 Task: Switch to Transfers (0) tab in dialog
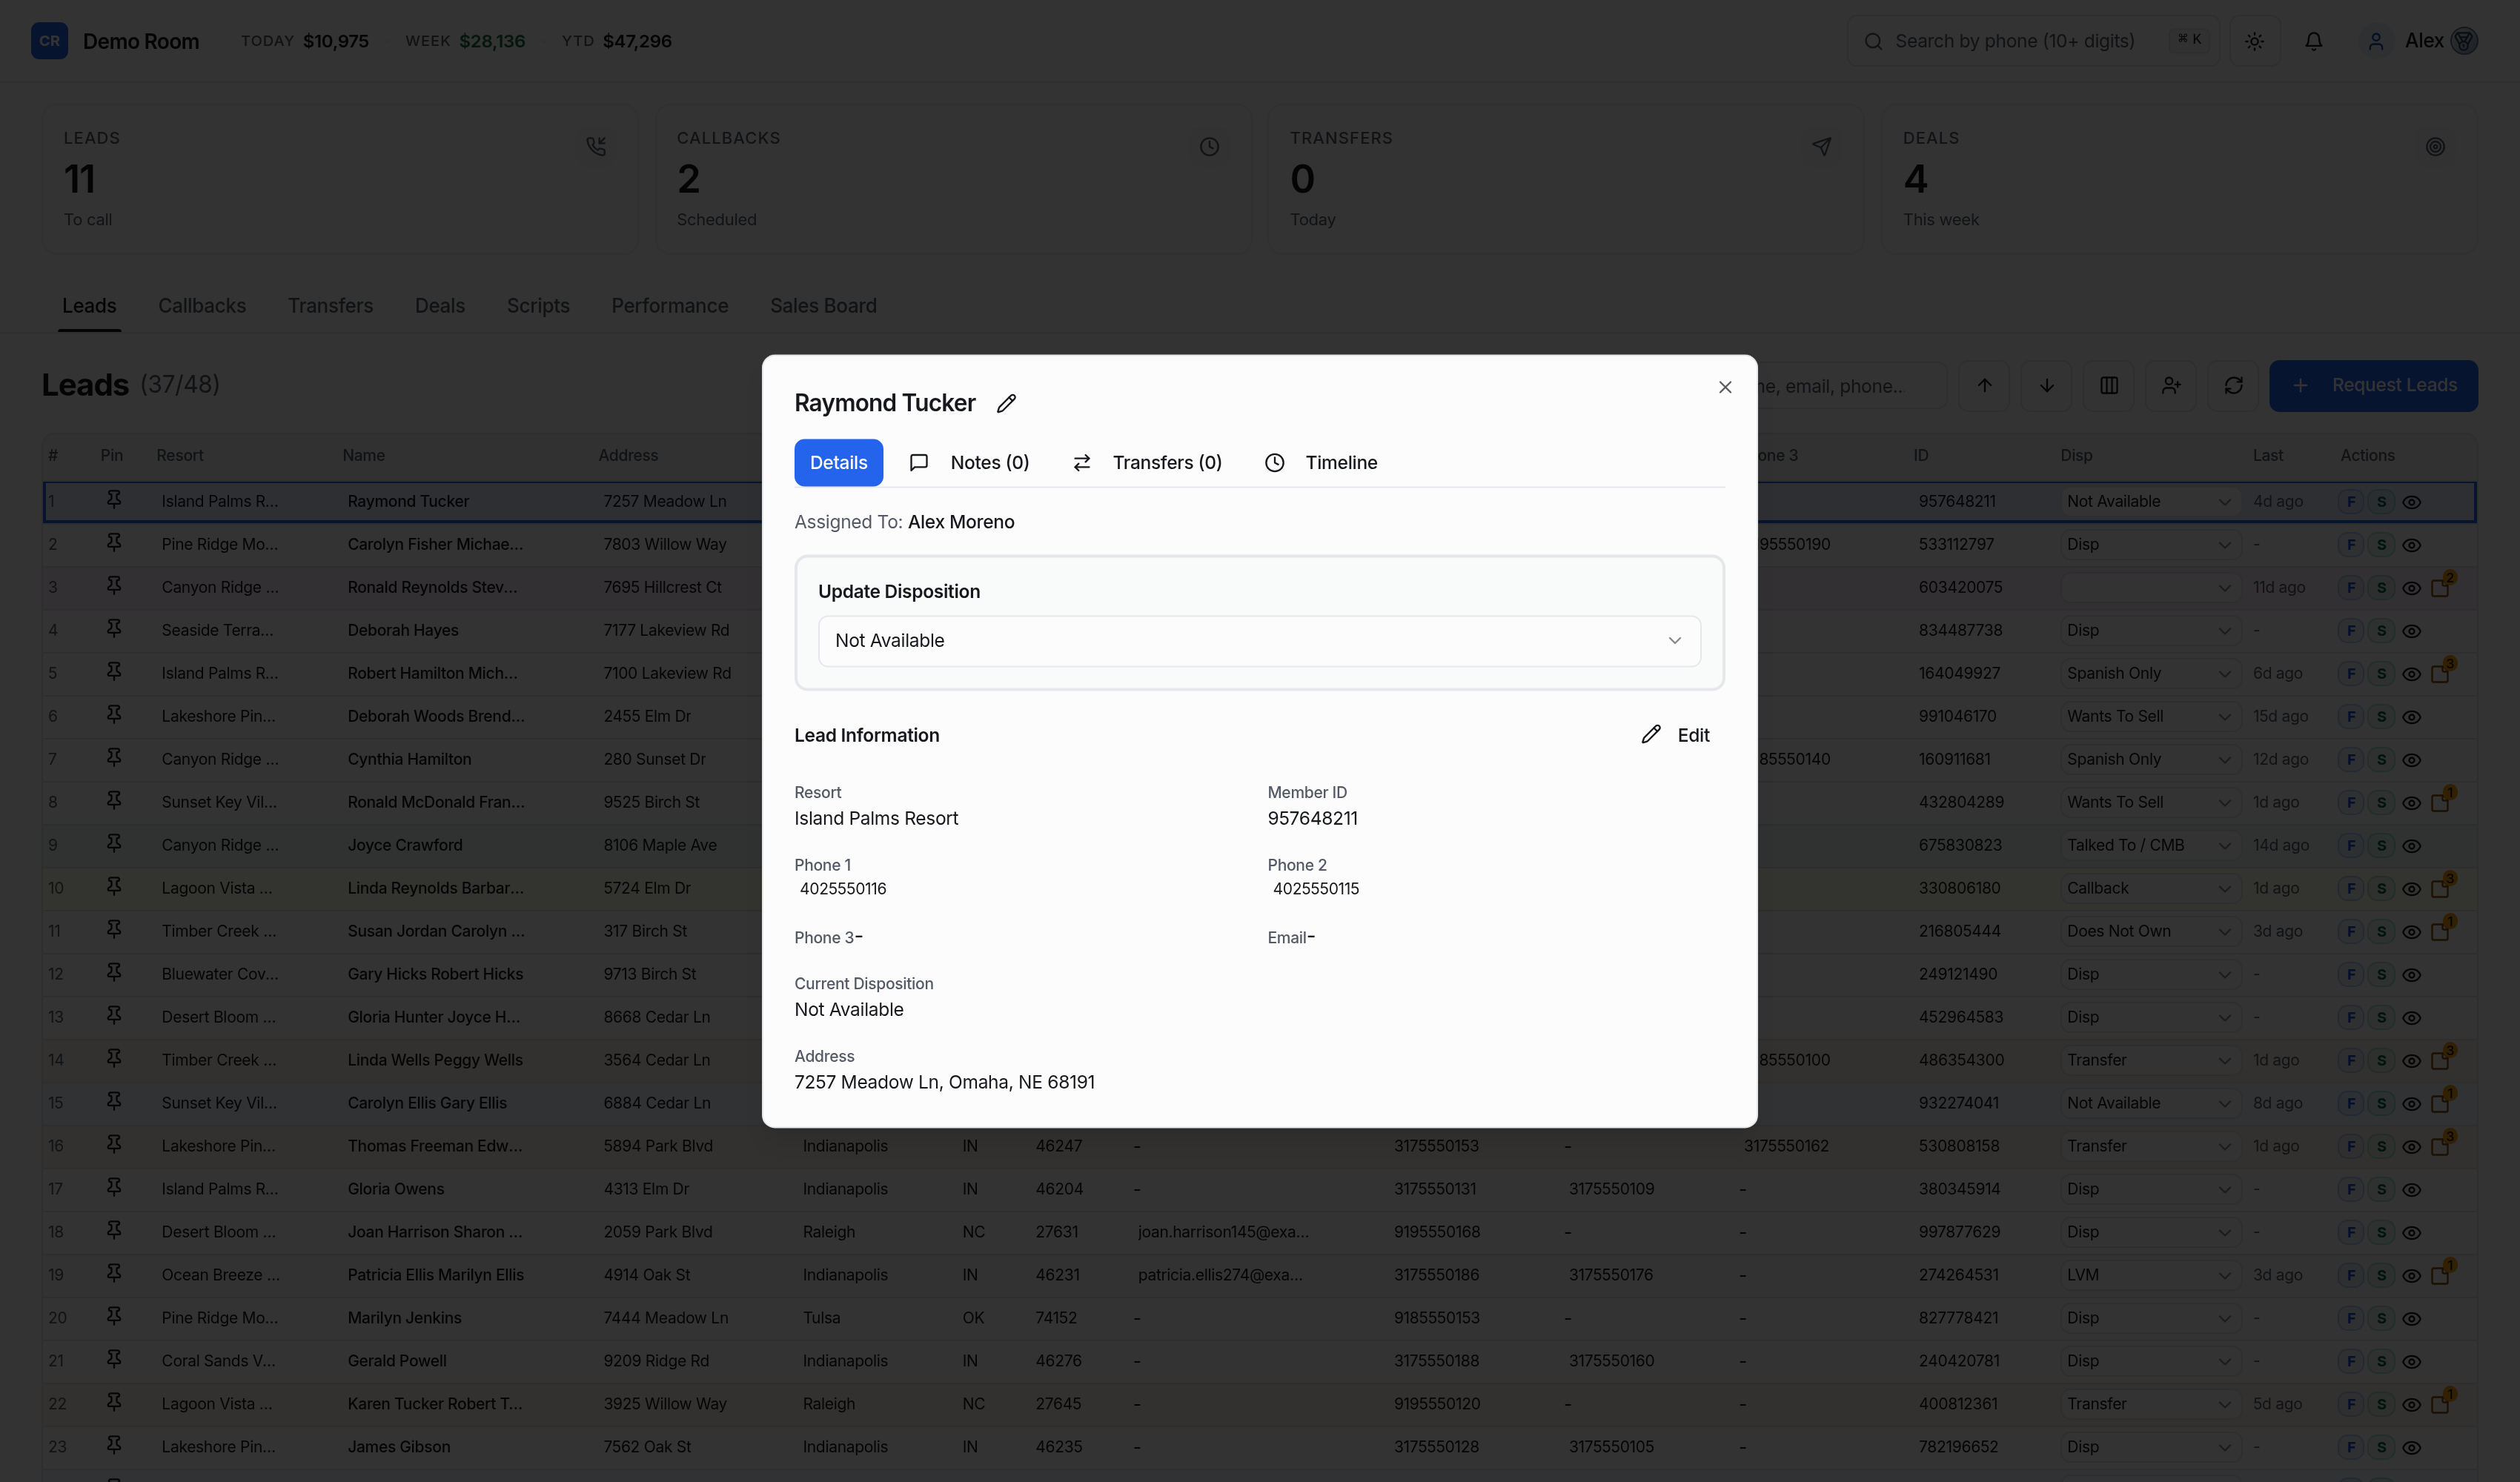(x=1147, y=462)
